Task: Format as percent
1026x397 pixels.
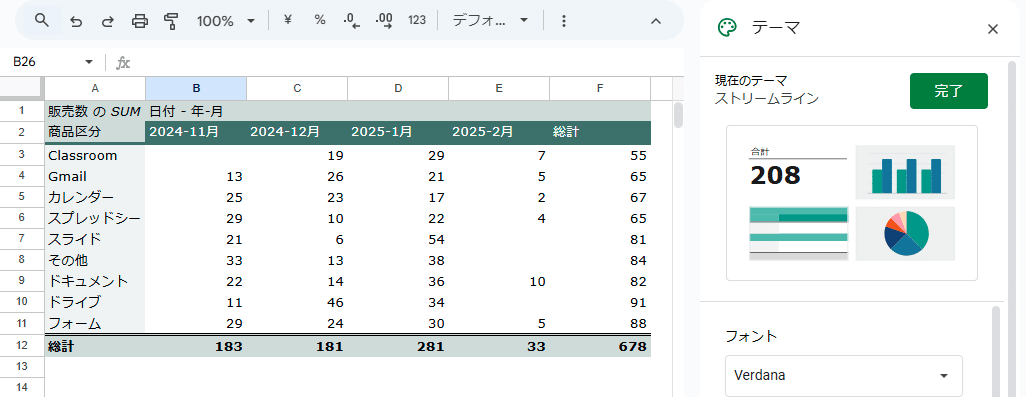Action: point(319,20)
